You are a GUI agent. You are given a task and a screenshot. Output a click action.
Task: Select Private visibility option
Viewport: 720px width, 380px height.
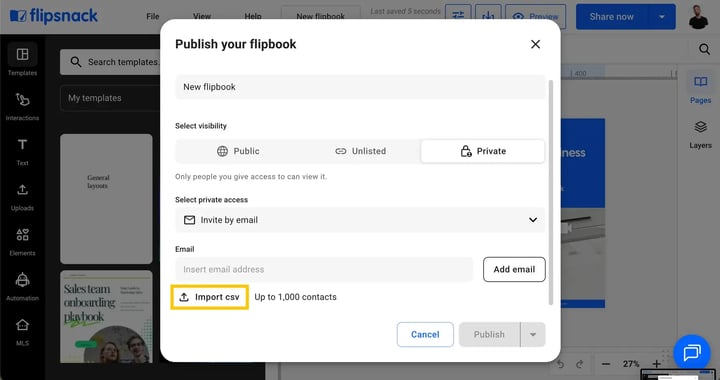483,151
